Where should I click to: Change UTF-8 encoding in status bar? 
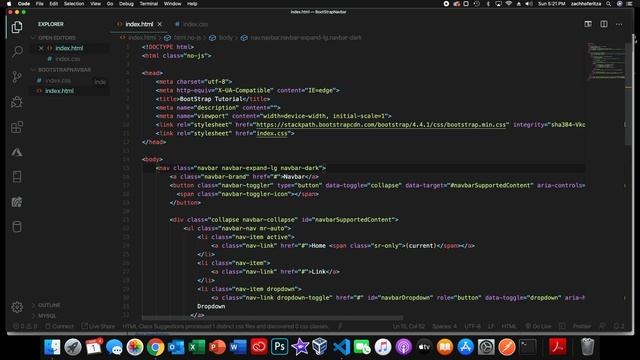tap(472, 327)
